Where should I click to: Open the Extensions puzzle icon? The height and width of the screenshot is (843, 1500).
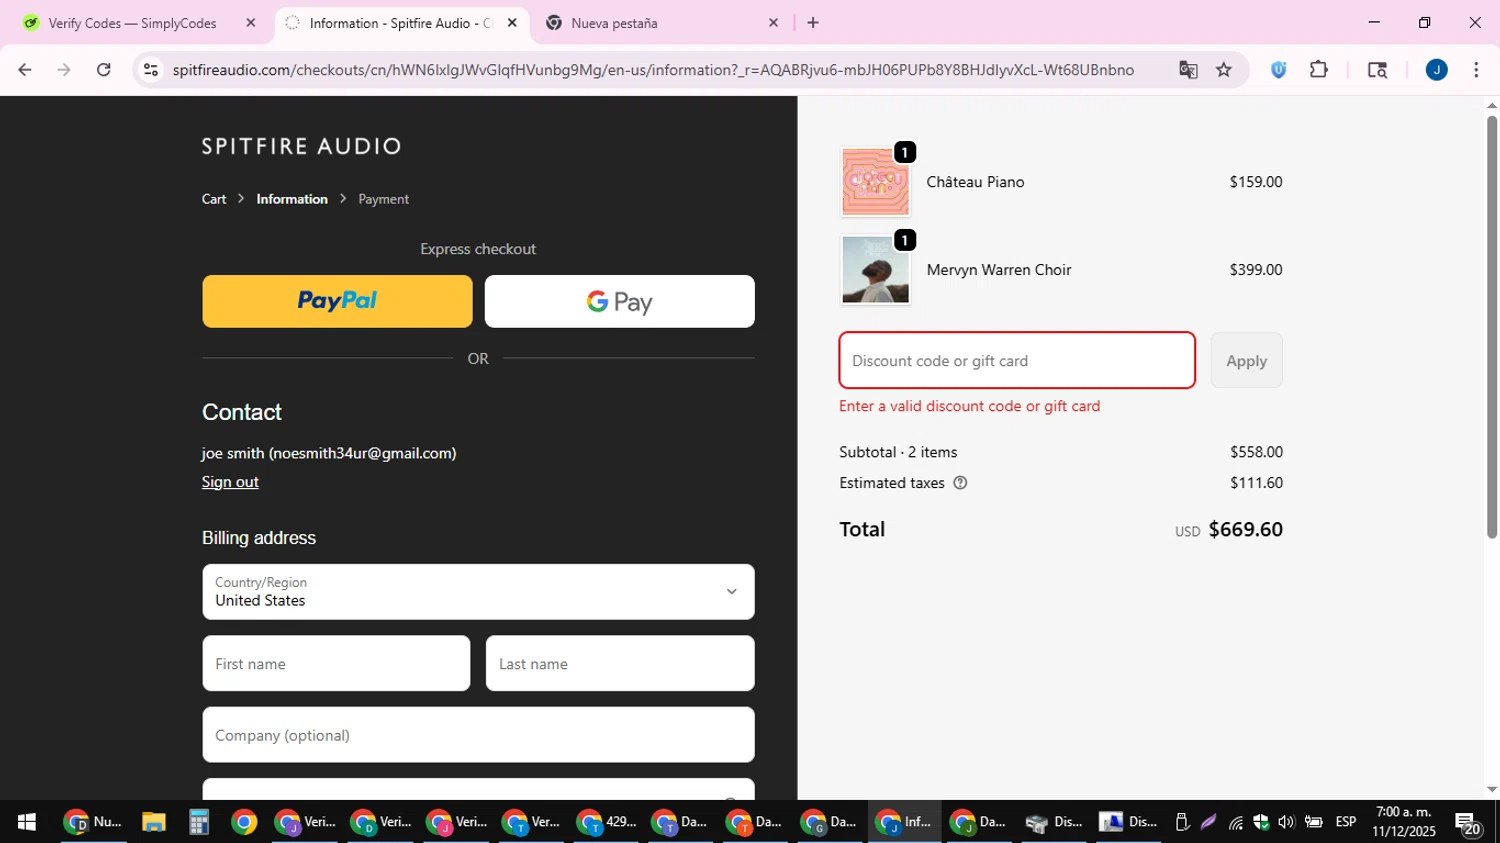tap(1319, 70)
